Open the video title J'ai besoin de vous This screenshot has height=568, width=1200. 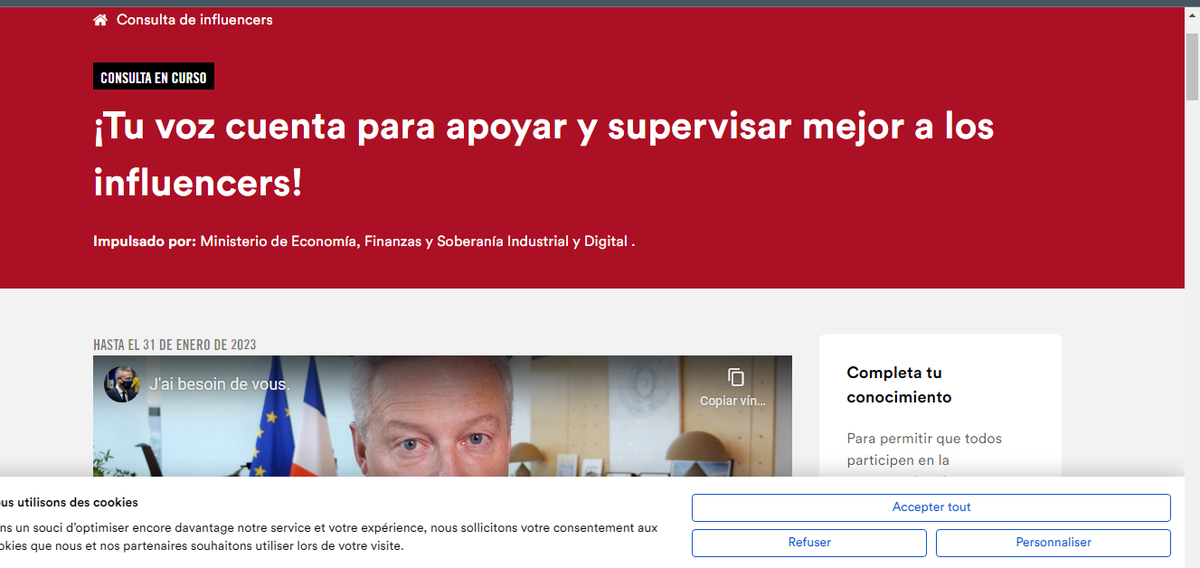pos(219,384)
